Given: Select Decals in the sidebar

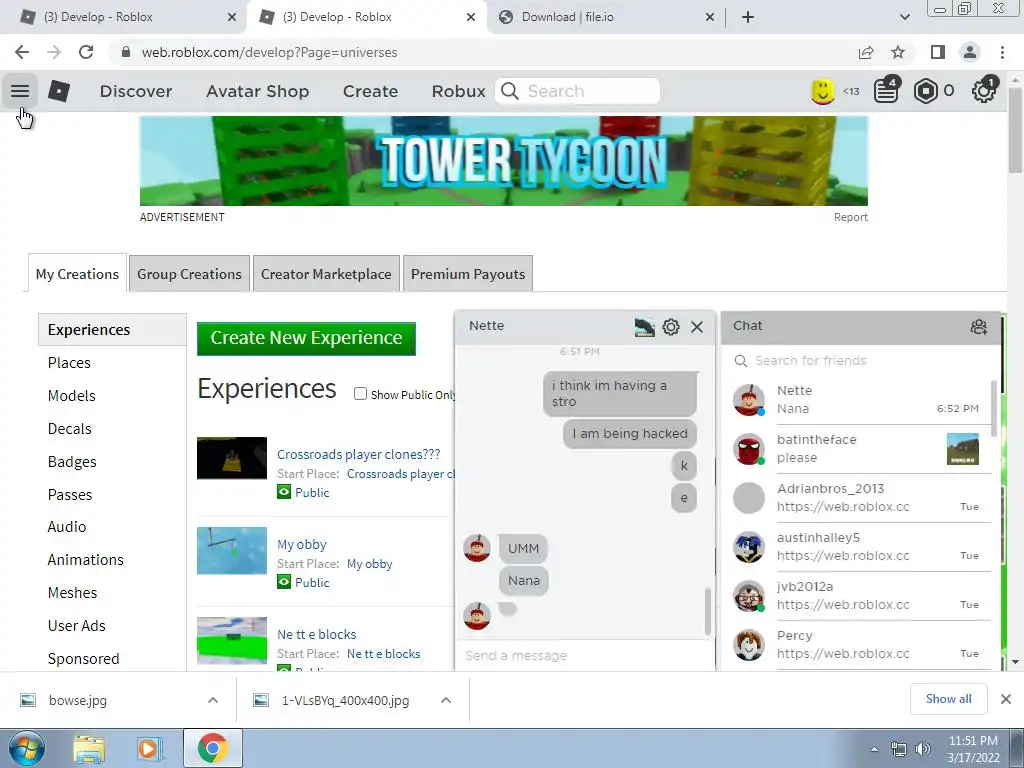Looking at the screenshot, I should (x=69, y=428).
